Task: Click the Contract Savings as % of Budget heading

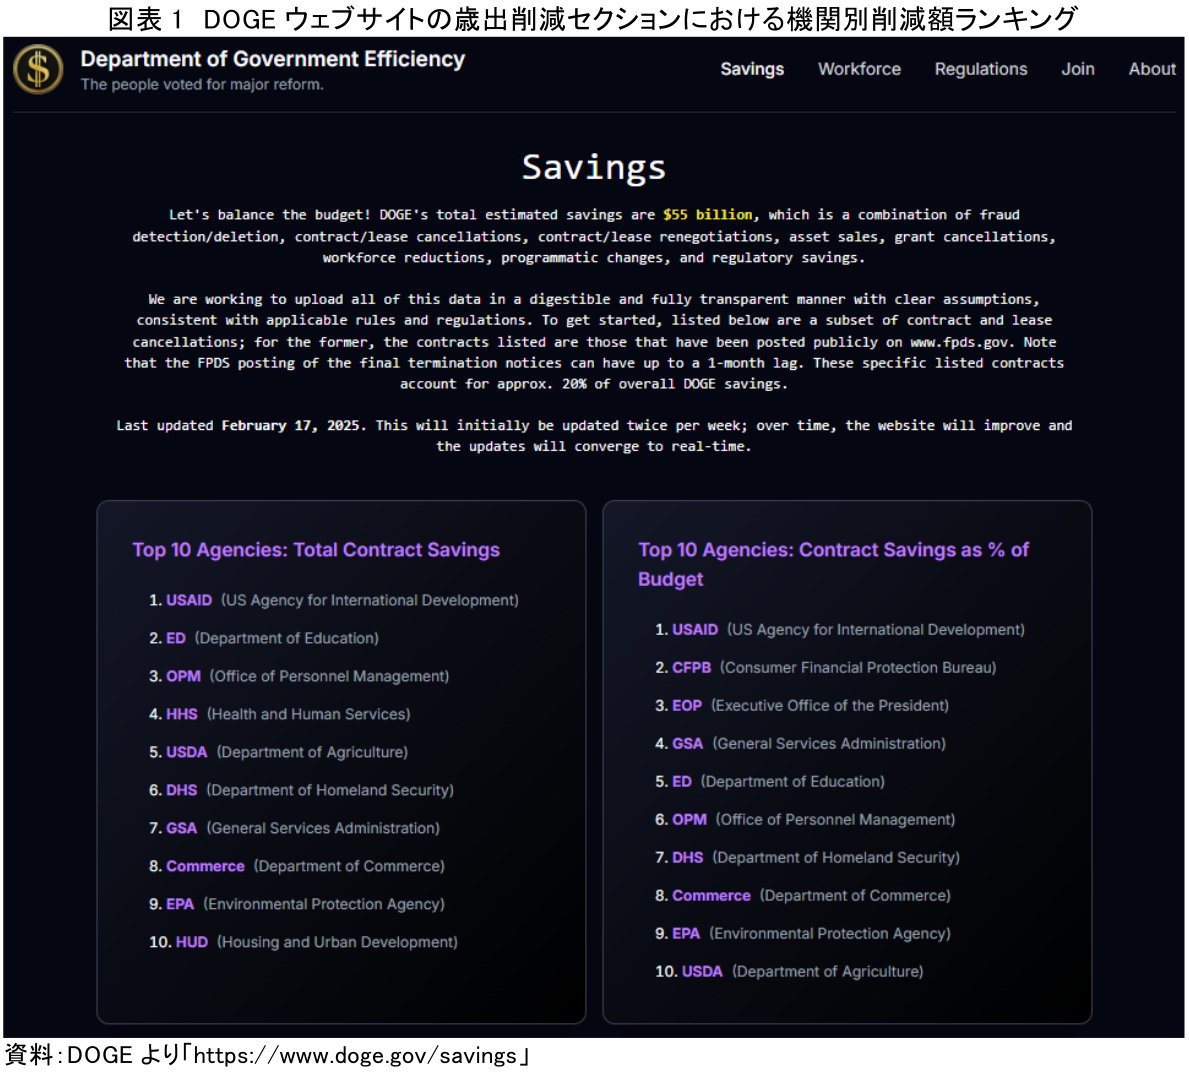Action: point(833,564)
